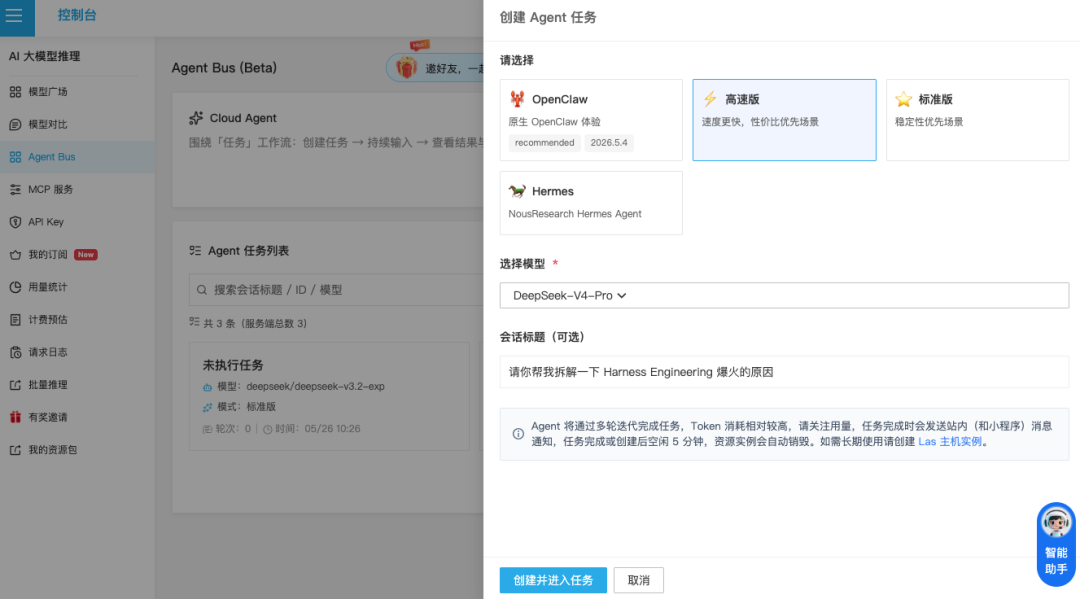Click the Agent 任务列表 heading
The height and width of the screenshot is (599, 1080).
[x=249, y=251]
